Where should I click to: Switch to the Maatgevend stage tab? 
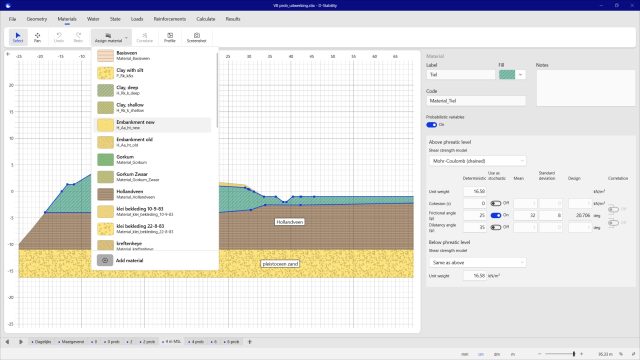[71, 342]
